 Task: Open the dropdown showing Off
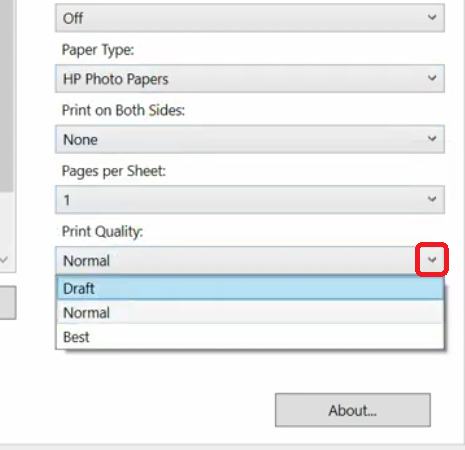(250, 18)
